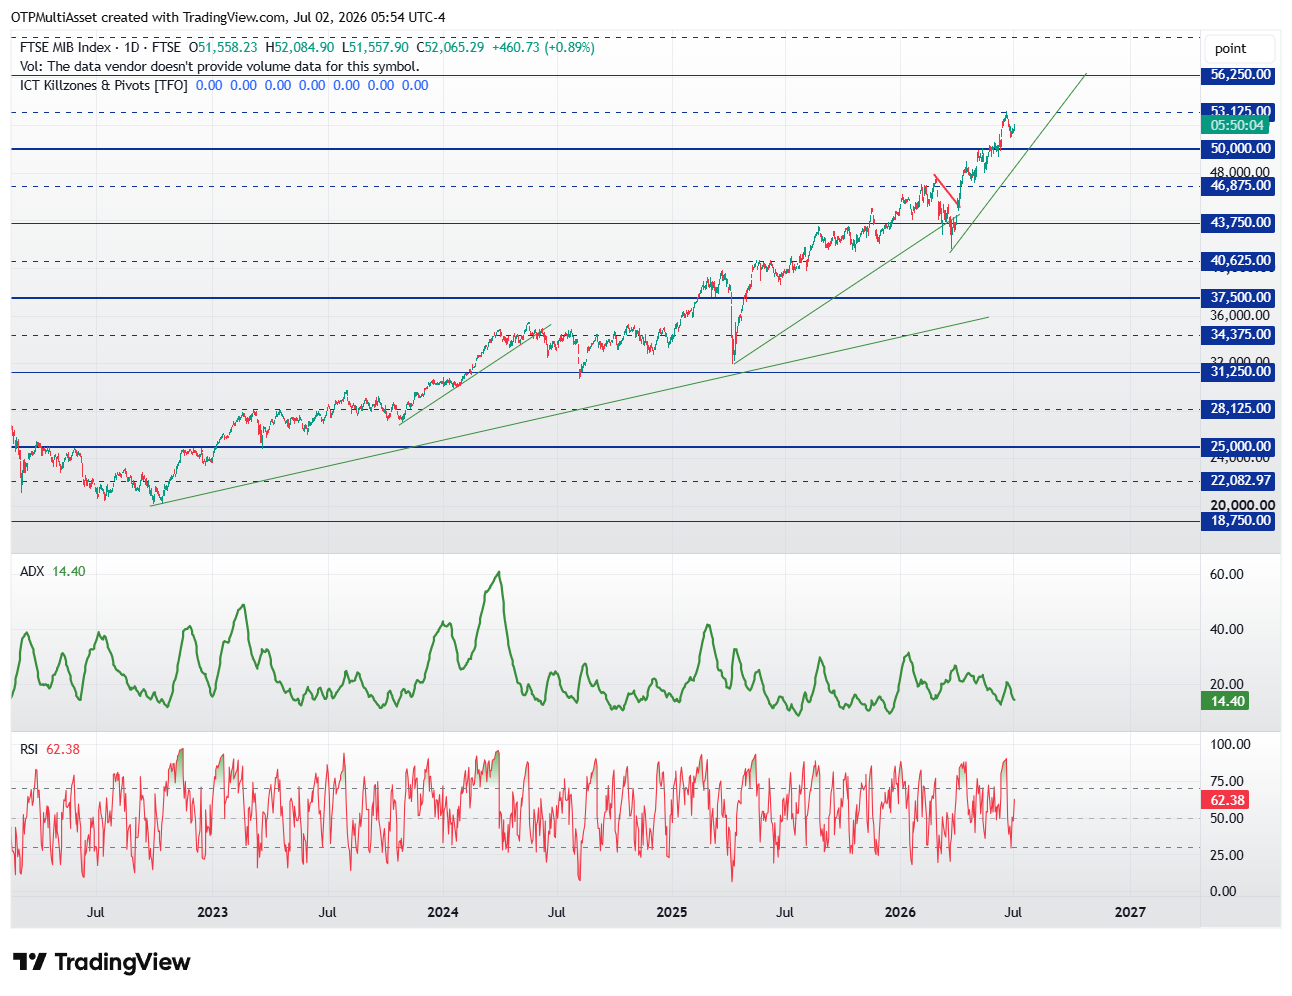Click the 56,250.00 price level label
This screenshot has width=1292, height=996.
pos(1240,75)
